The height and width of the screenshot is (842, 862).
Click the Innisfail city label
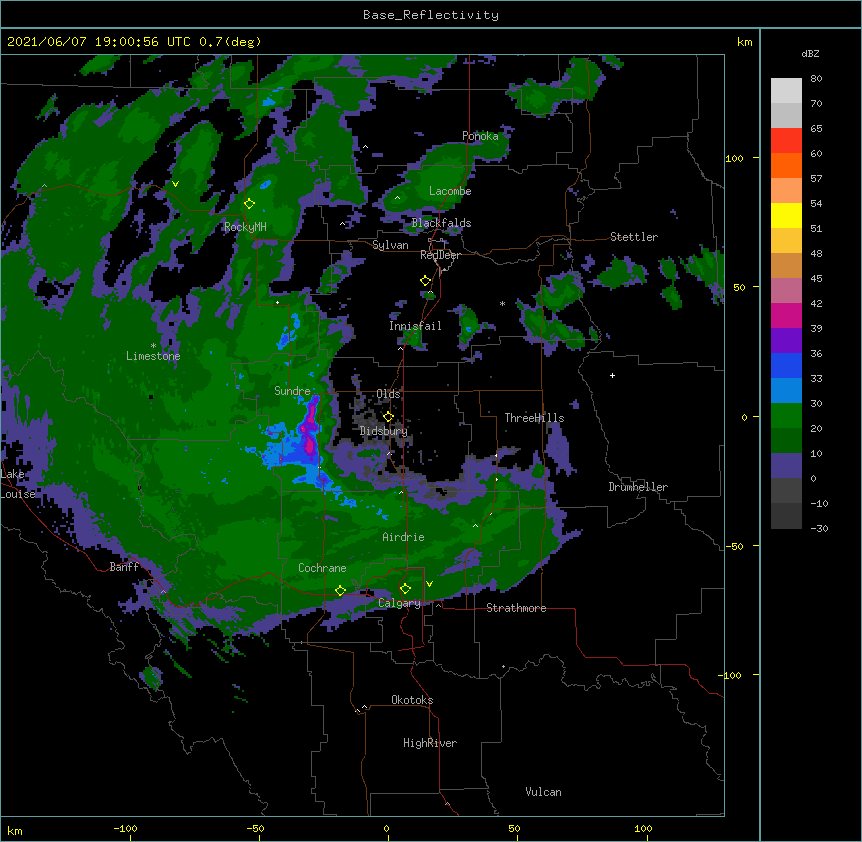[415, 326]
